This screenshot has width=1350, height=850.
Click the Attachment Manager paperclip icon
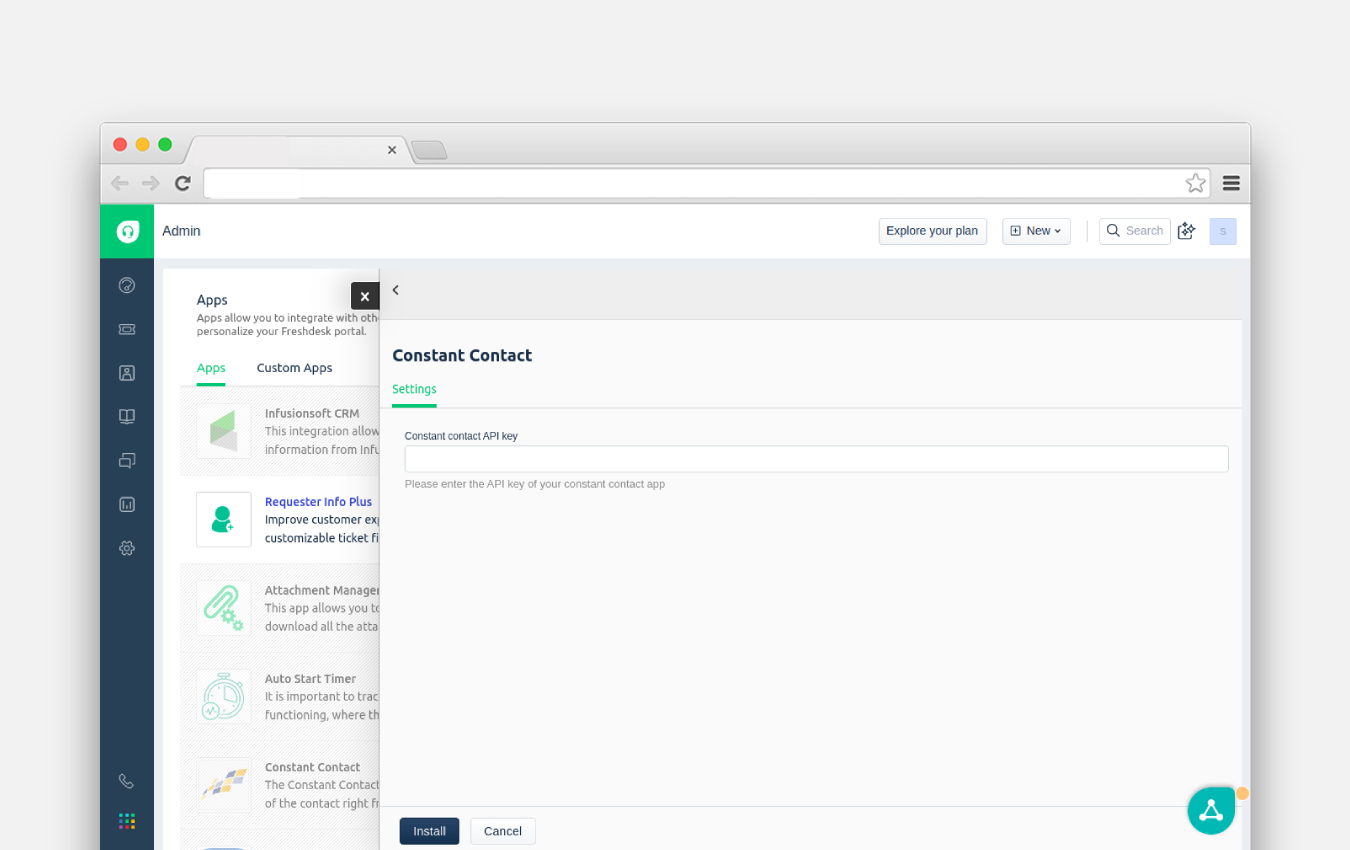[224, 608]
